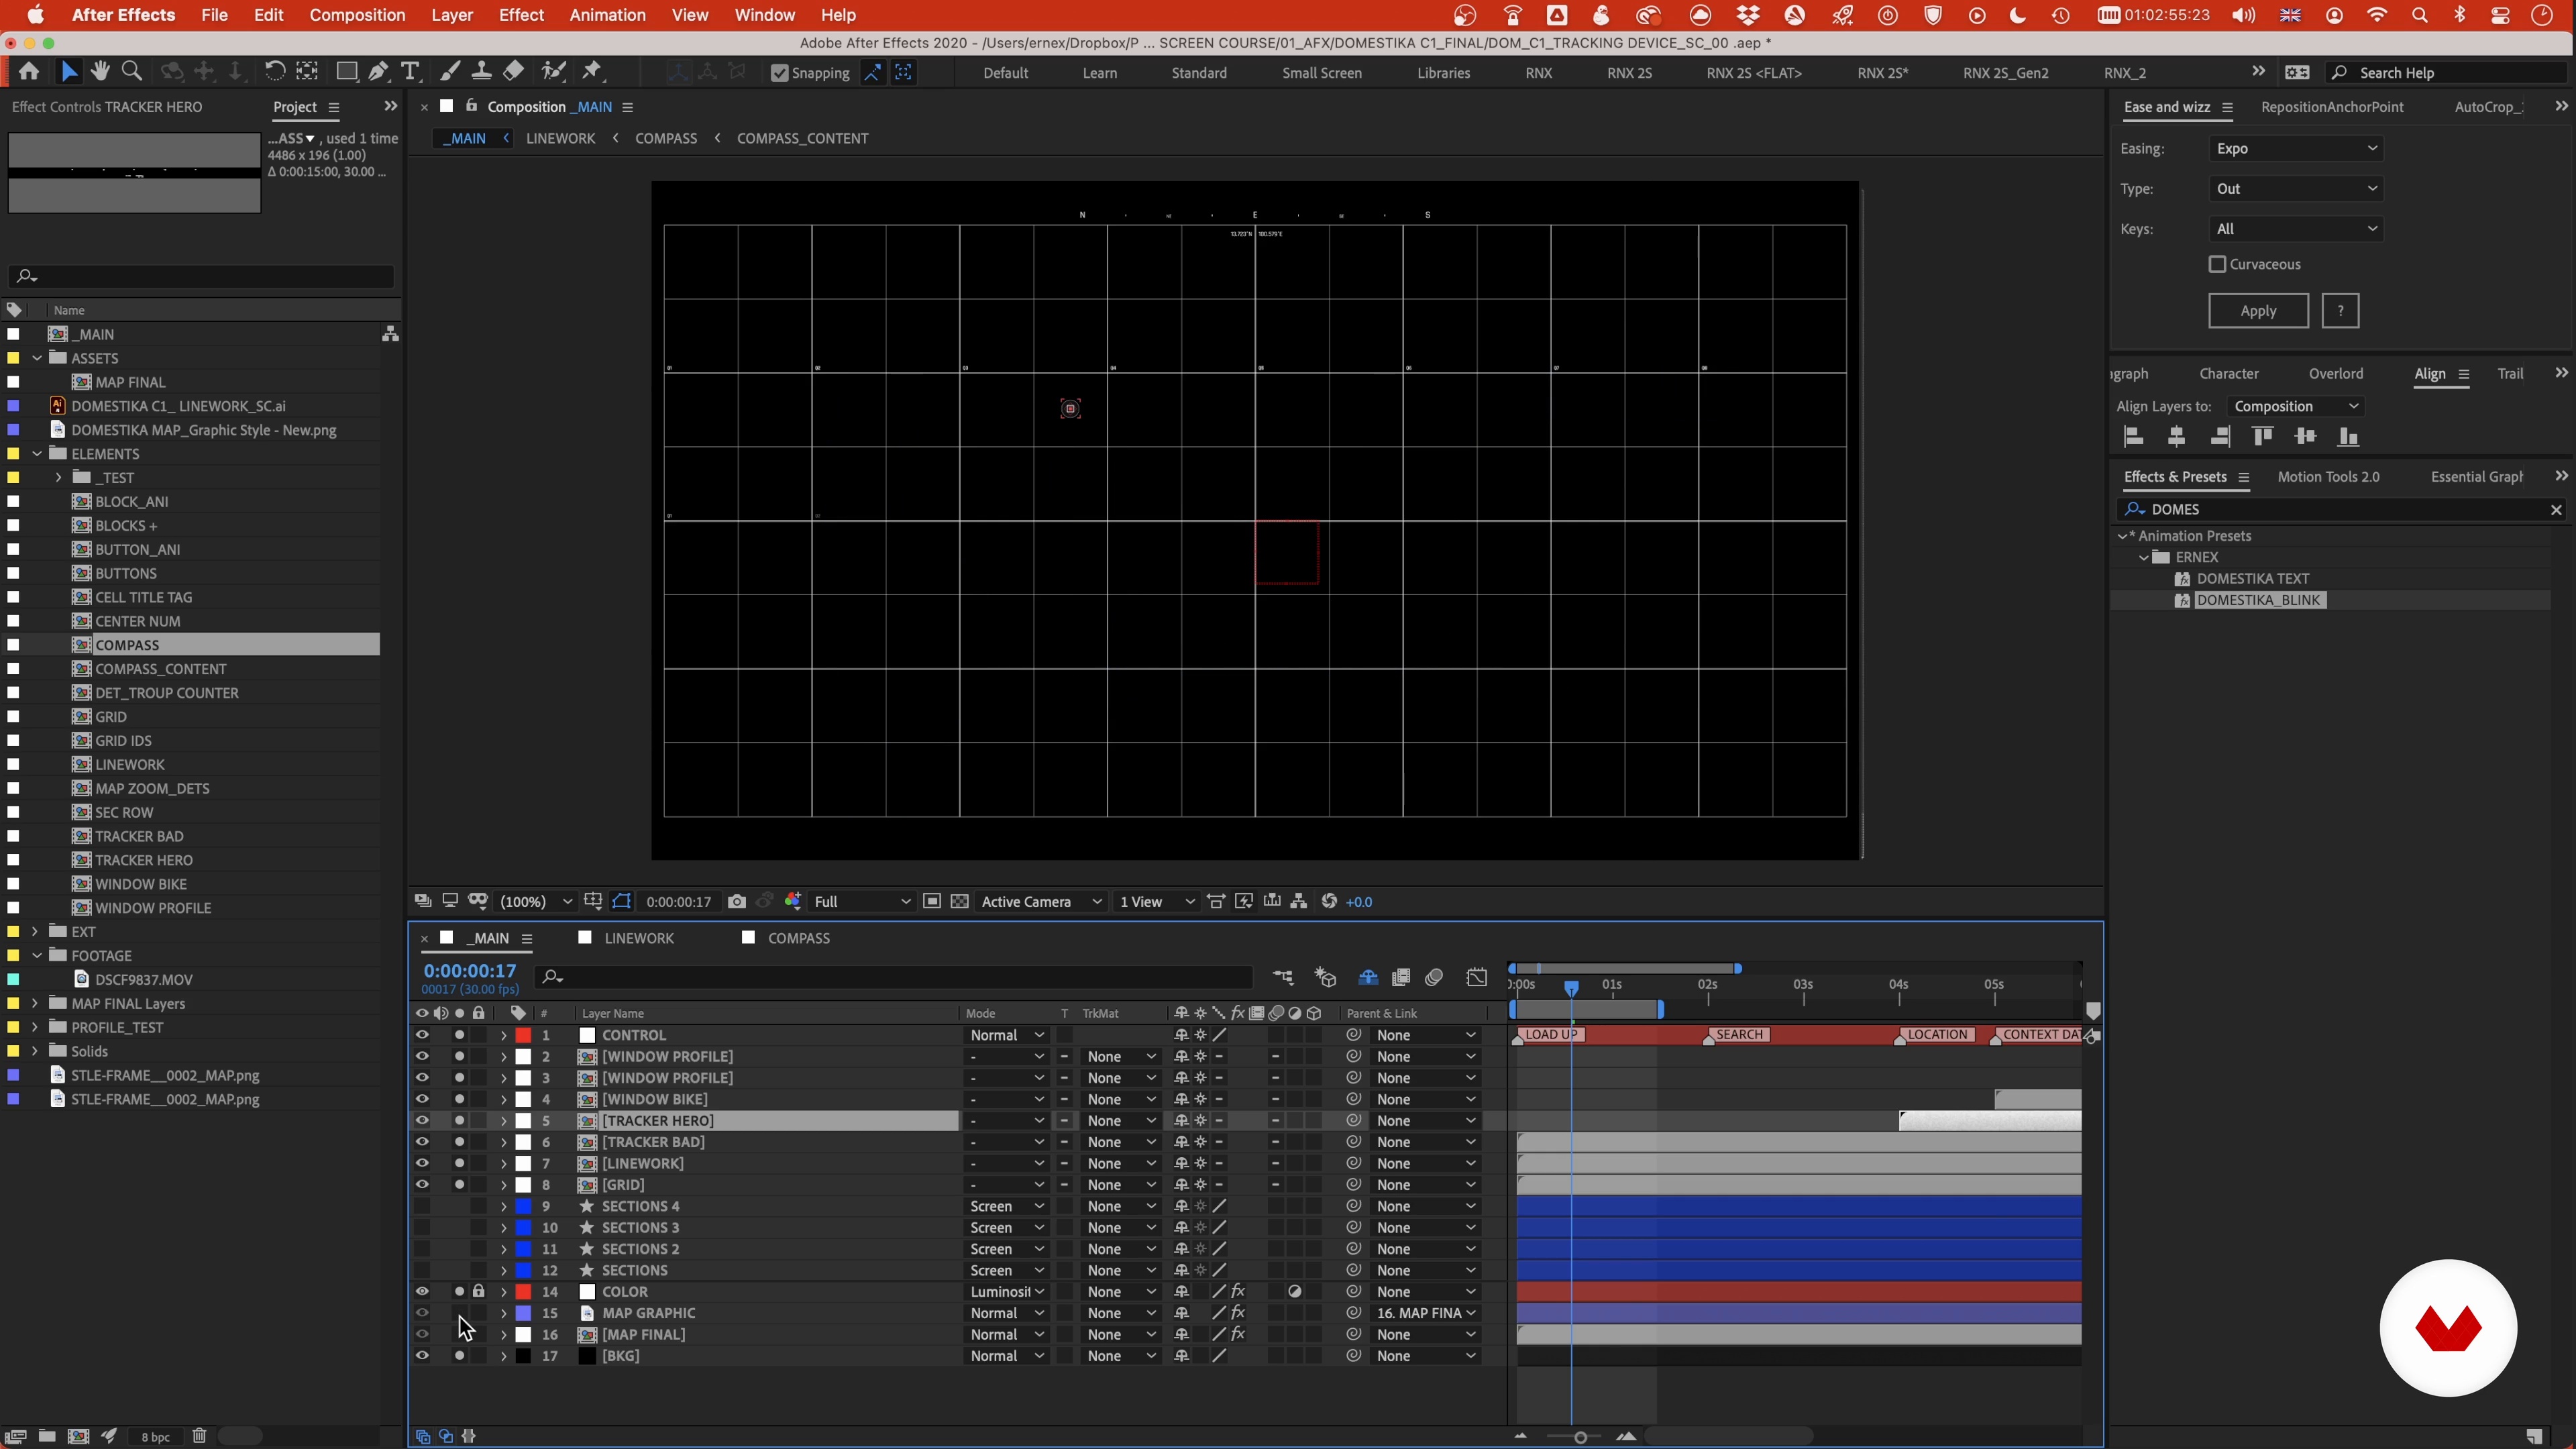This screenshot has height=1449, width=2576.
Task: Select the Puppet Pin tool
Action: point(592,71)
